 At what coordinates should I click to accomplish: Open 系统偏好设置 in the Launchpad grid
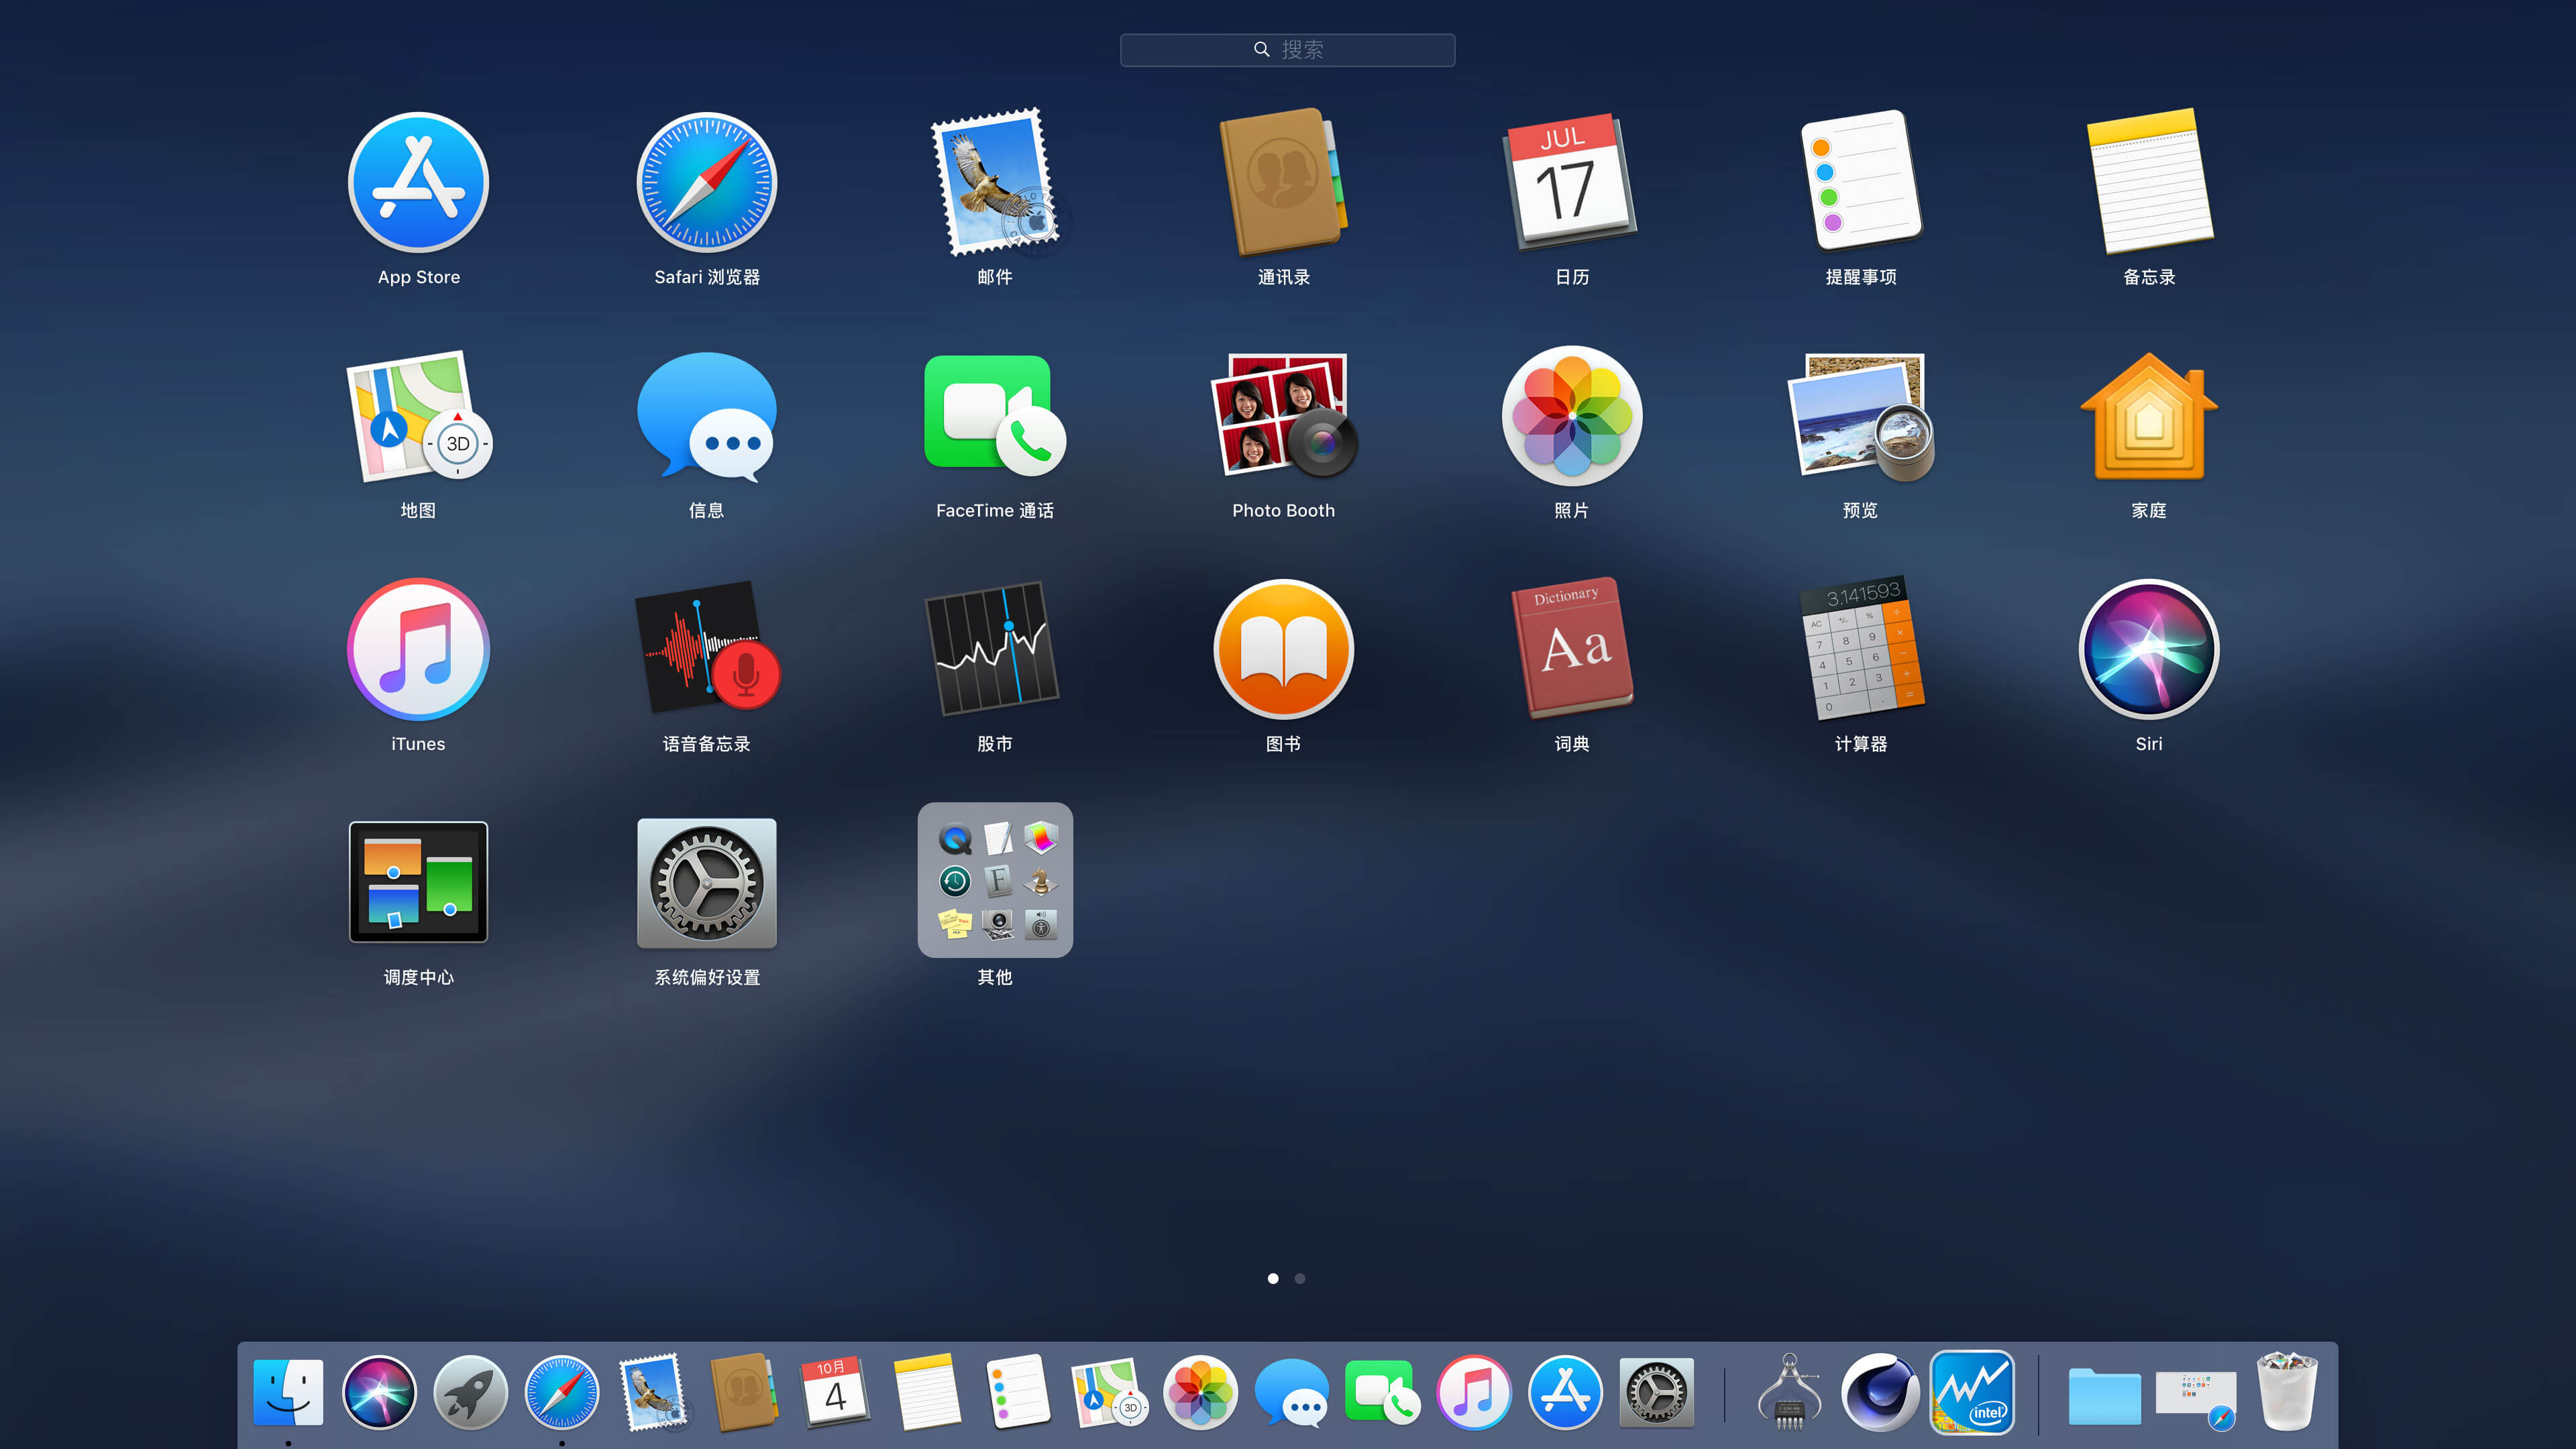[x=706, y=882]
